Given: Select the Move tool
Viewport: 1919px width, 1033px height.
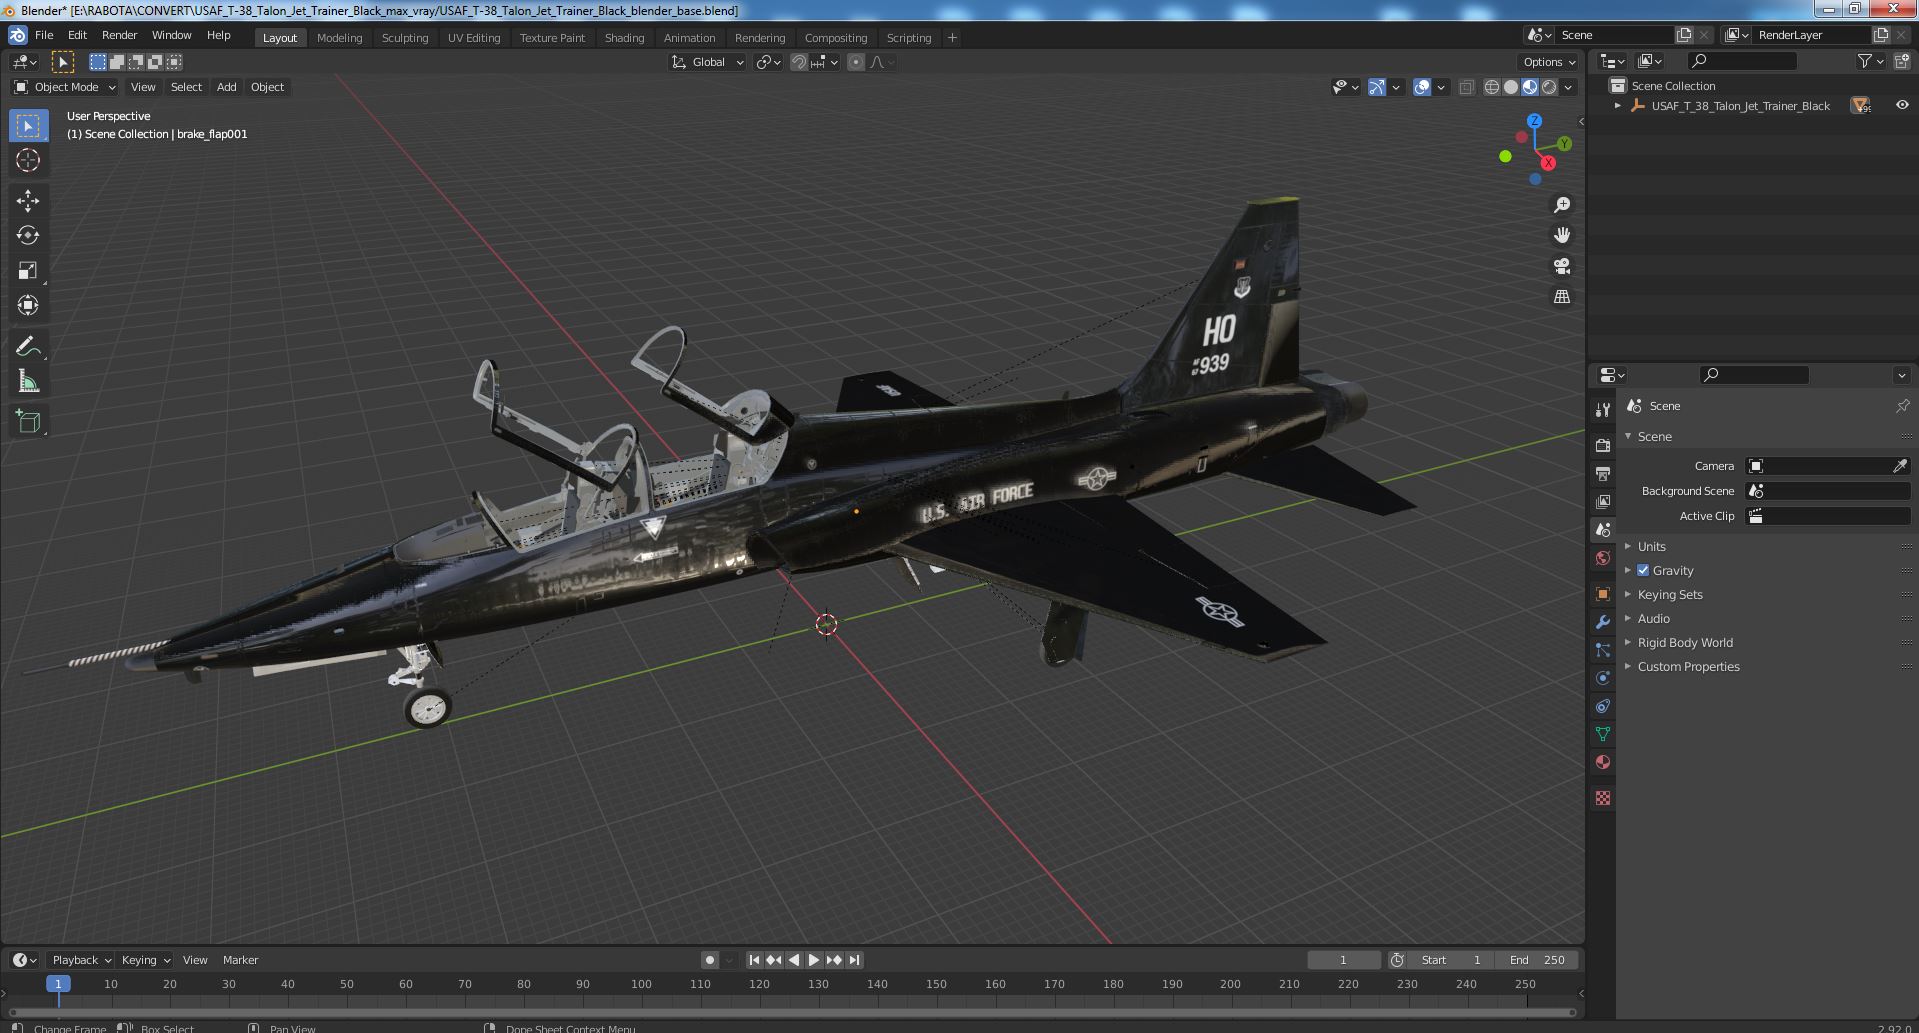Looking at the screenshot, I should coord(28,201).
